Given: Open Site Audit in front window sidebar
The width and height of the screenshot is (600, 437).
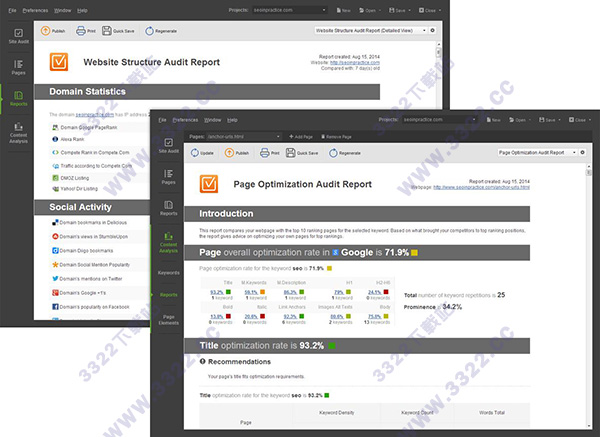Looking at the screenshot, I should click(168, 145).
